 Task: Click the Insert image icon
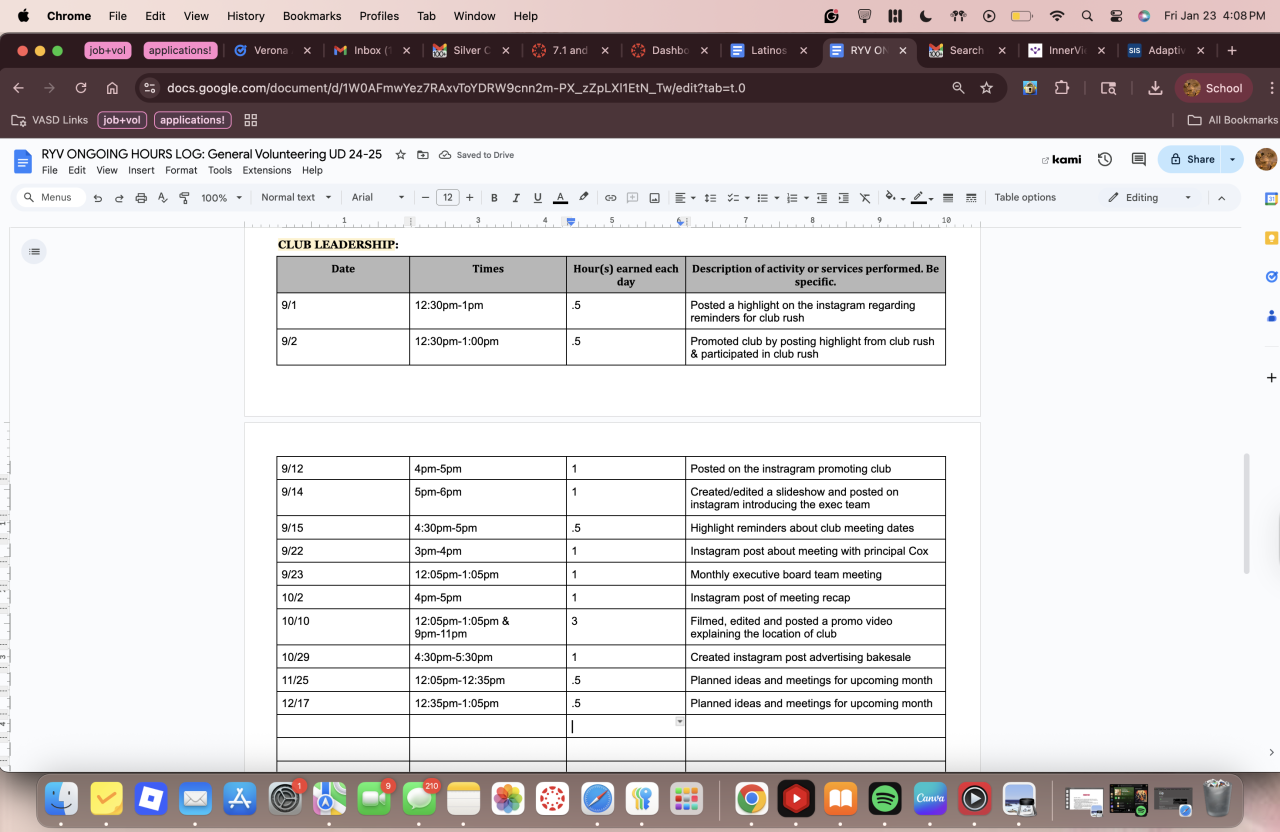click(654, 198)
